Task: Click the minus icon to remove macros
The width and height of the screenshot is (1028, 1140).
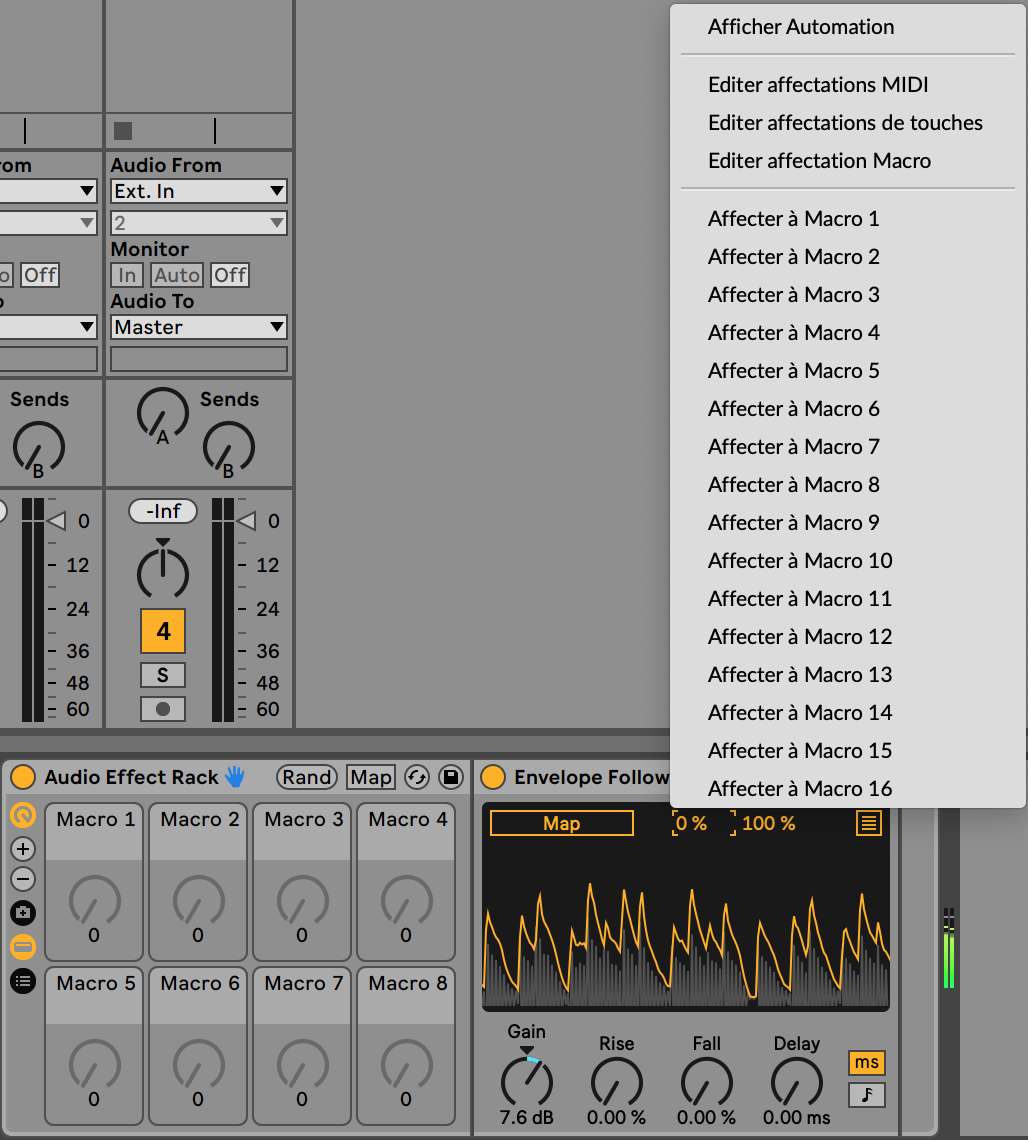Action: coord(22,880)
